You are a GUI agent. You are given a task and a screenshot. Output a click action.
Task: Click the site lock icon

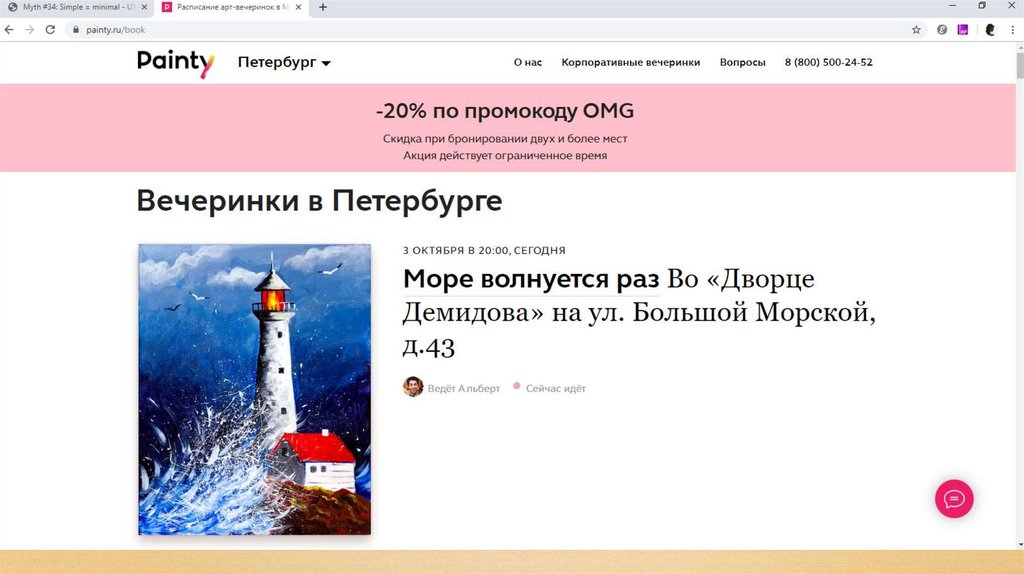pyautogui.click(x=76, y=29)
